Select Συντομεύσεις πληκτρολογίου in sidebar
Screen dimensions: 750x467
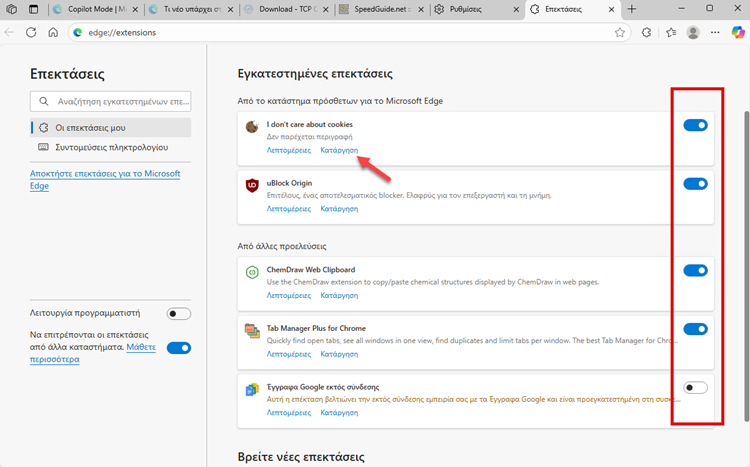(110, 147)
